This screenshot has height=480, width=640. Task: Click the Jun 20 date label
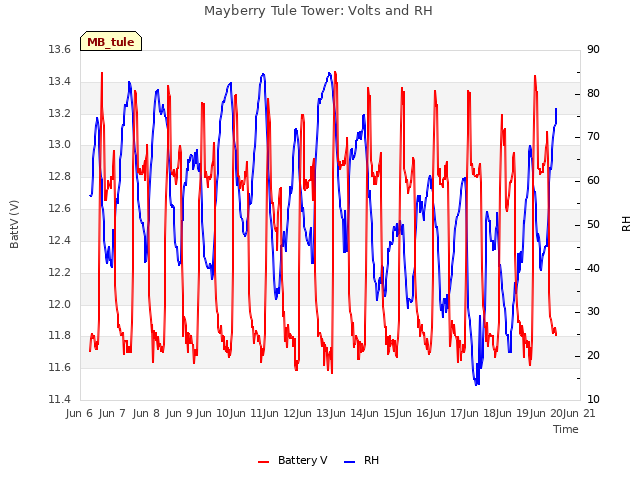pos(546,413)
